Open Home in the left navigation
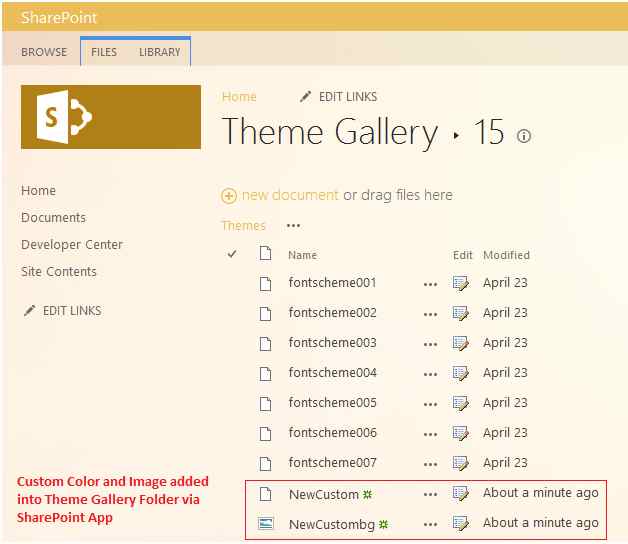The width and height of the screenshot is (628, 544). [38, 191]
